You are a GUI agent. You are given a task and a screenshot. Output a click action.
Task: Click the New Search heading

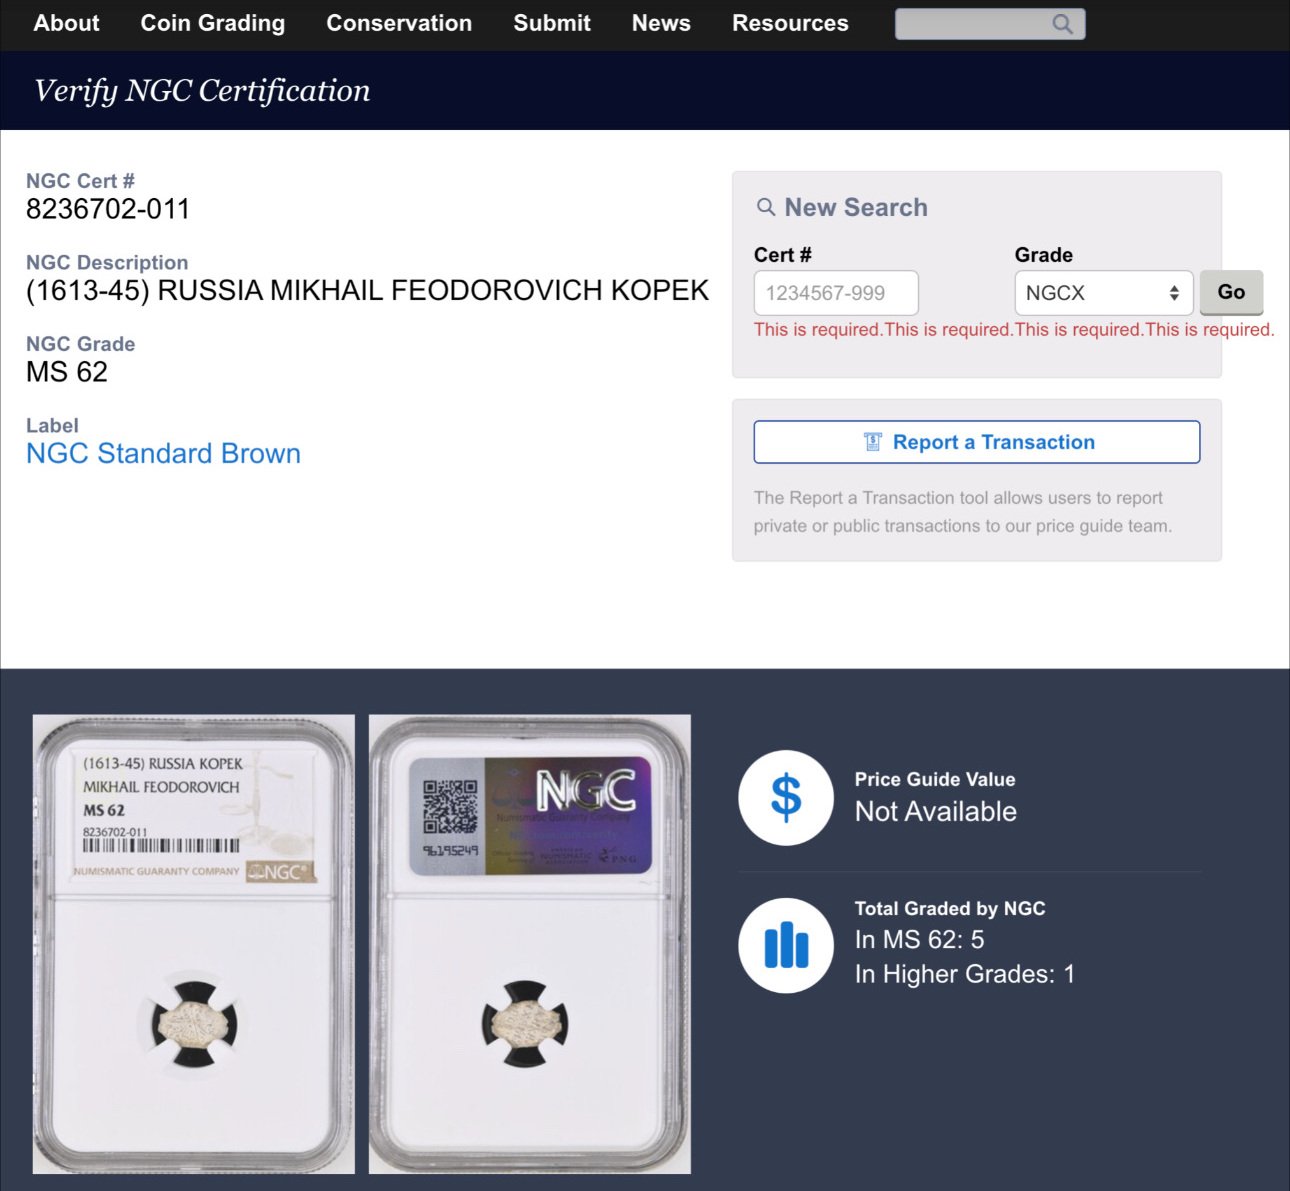point(856,207)
